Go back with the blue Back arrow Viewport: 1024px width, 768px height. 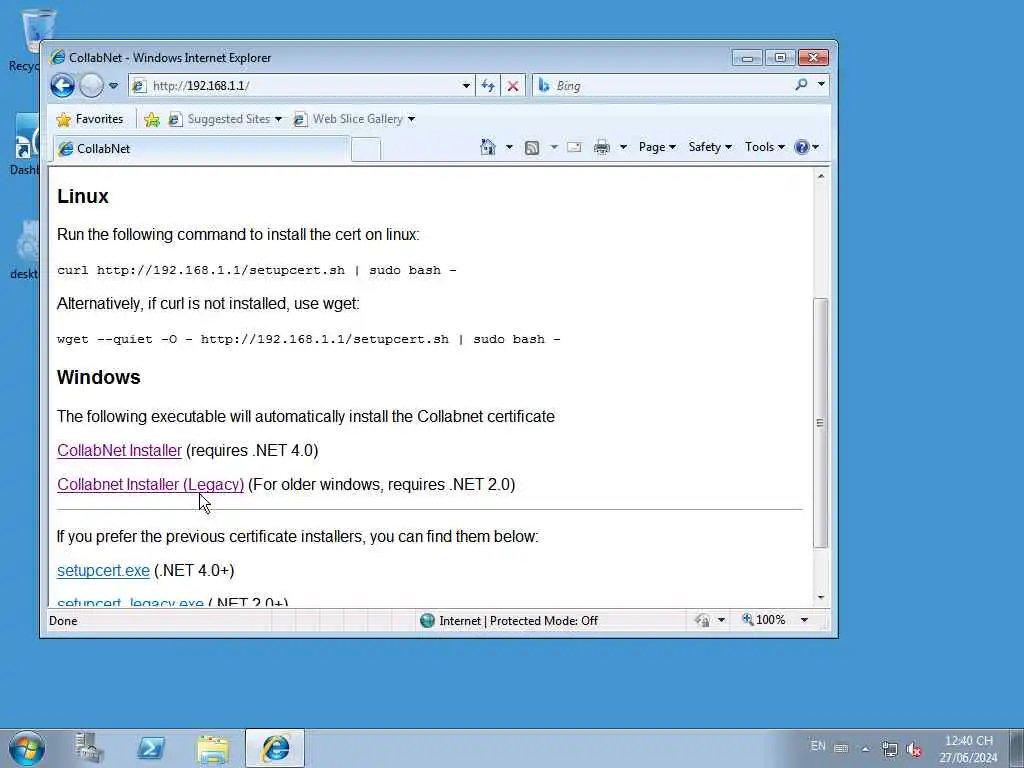coord(63,86)
